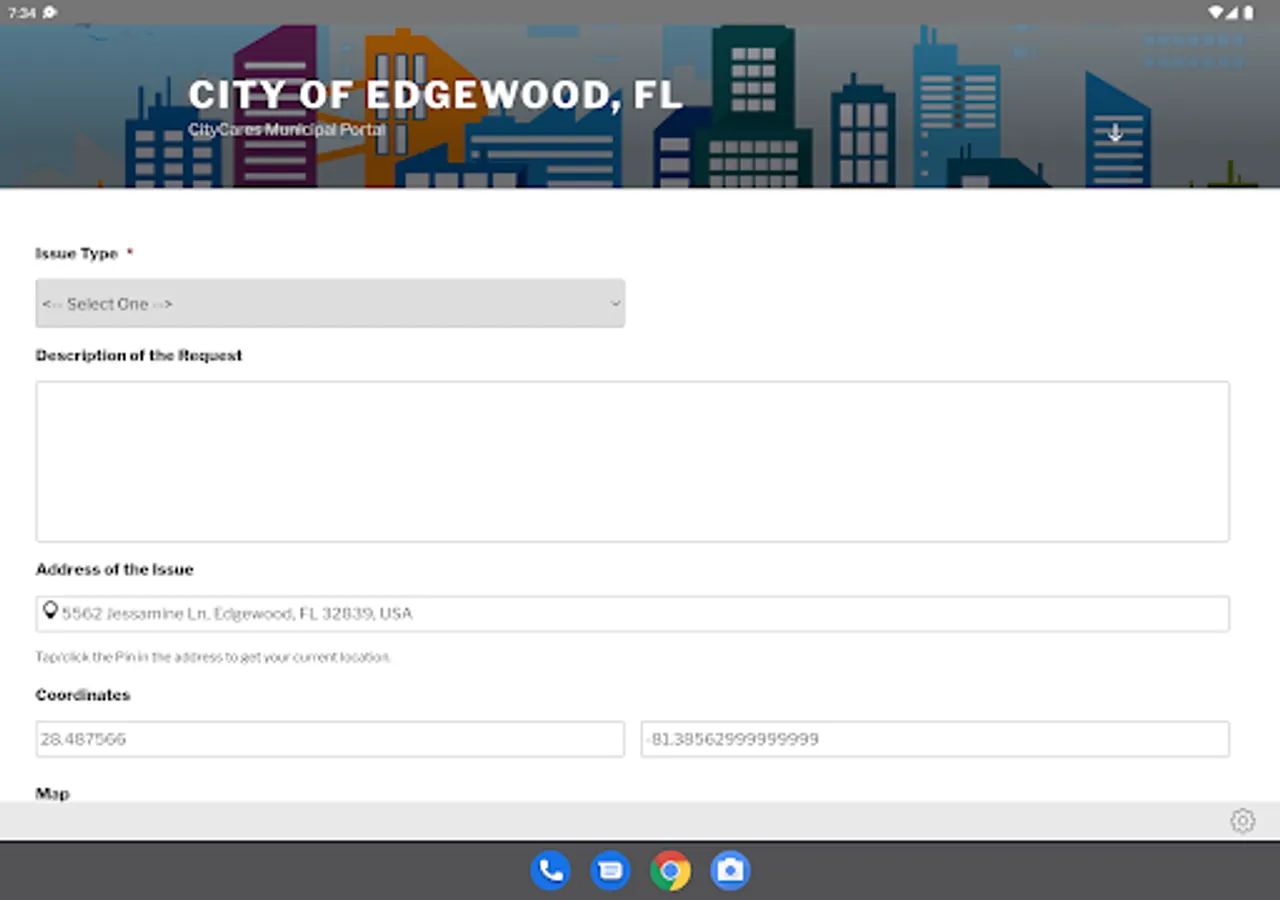Launch Chrome from the dock
1280x900 pixels.
click(670, 870)
